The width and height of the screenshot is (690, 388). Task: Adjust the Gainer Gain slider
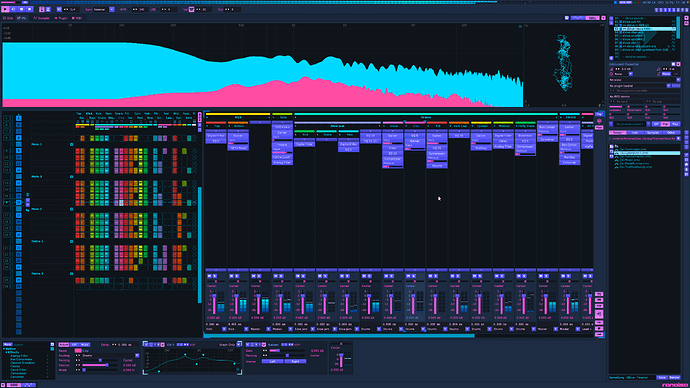click(x=287, y=351)
